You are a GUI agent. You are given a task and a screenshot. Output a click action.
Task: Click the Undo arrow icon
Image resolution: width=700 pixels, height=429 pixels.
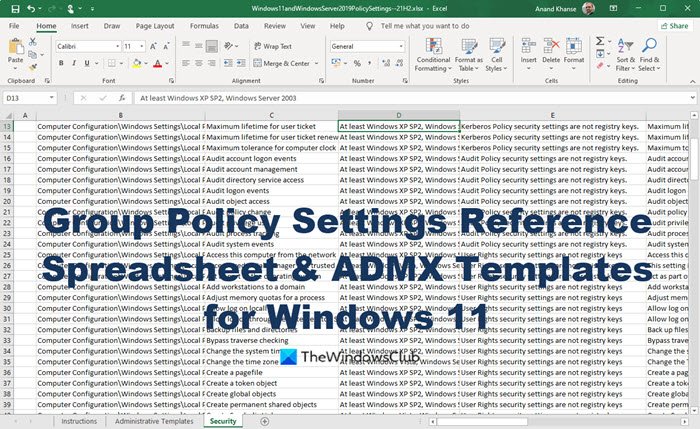coord(31,8)
